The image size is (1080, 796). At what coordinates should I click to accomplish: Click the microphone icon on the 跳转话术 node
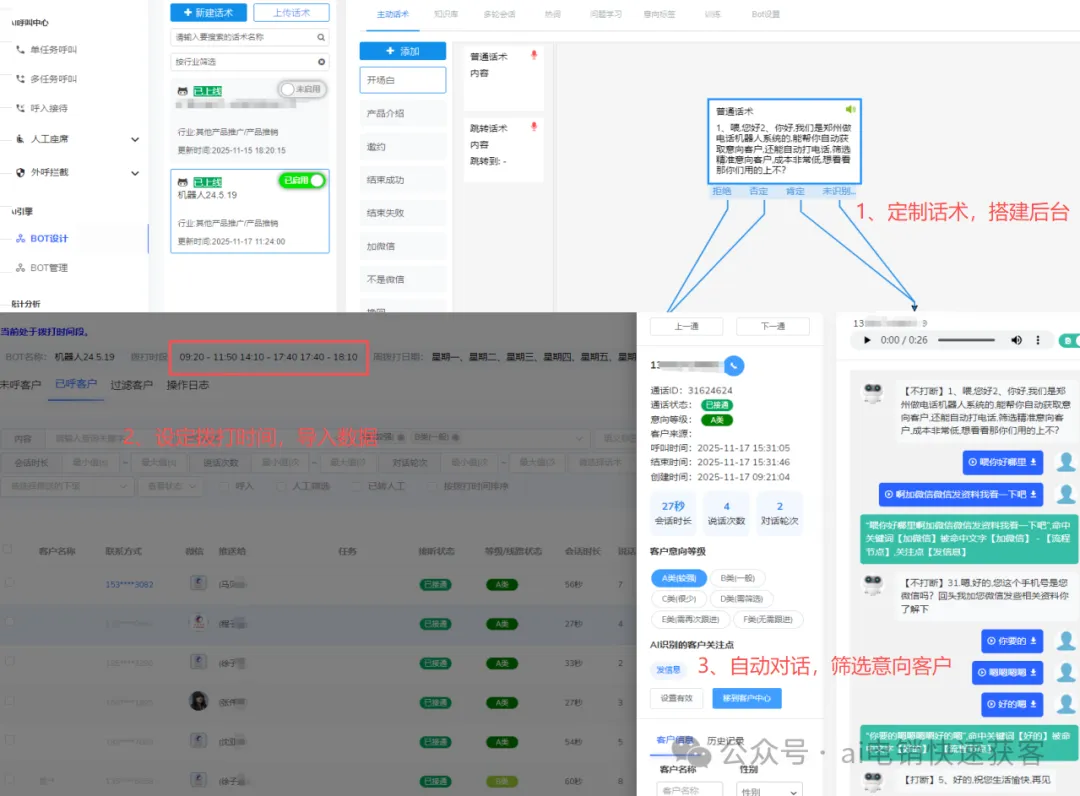click(x=534, y=127)
